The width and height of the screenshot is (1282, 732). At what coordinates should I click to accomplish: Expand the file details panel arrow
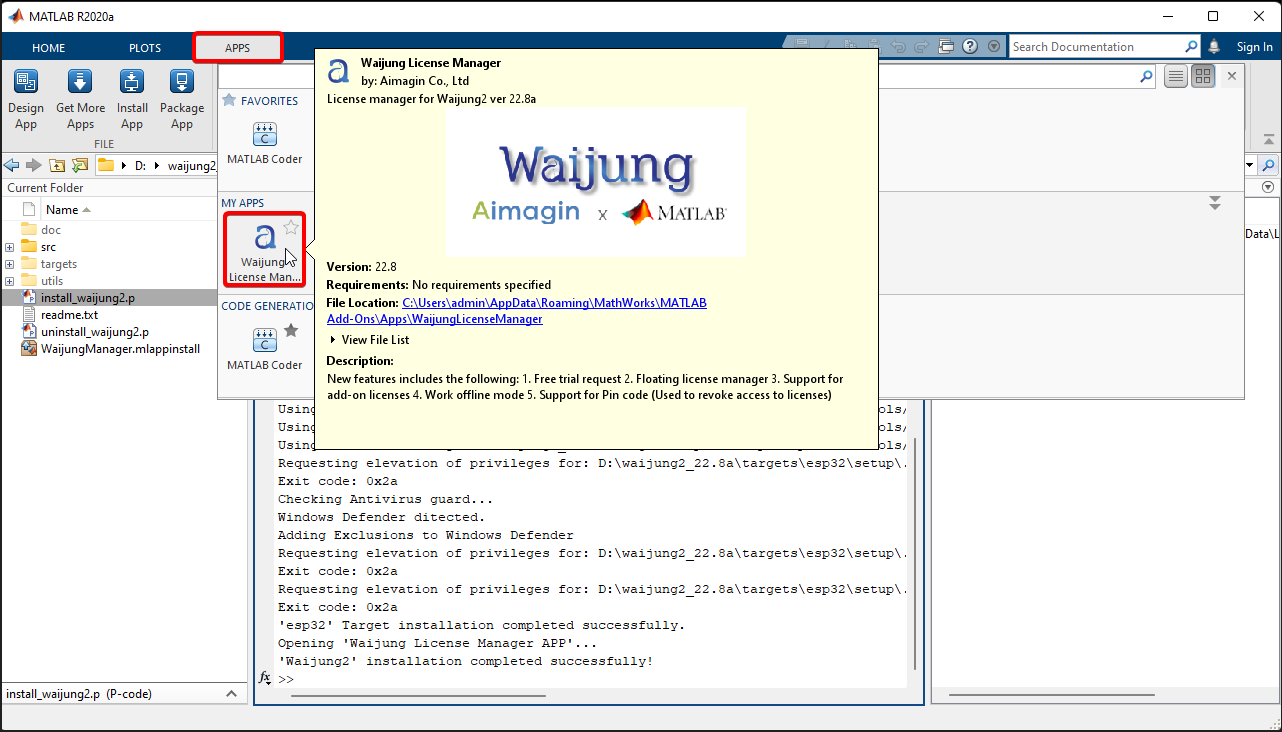[231, 694]
